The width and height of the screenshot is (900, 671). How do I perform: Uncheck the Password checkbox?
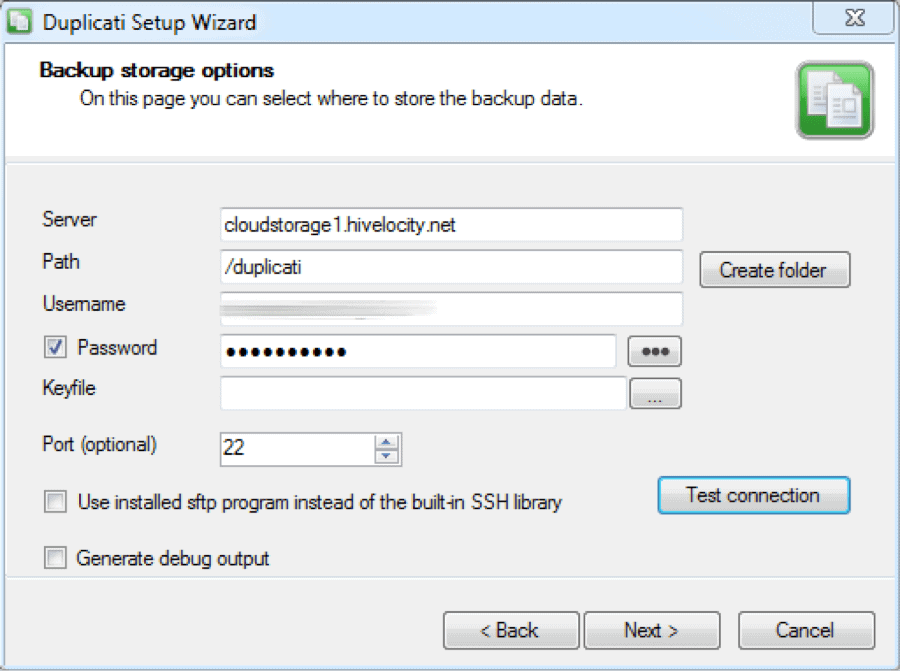click(x=55, y=347)
